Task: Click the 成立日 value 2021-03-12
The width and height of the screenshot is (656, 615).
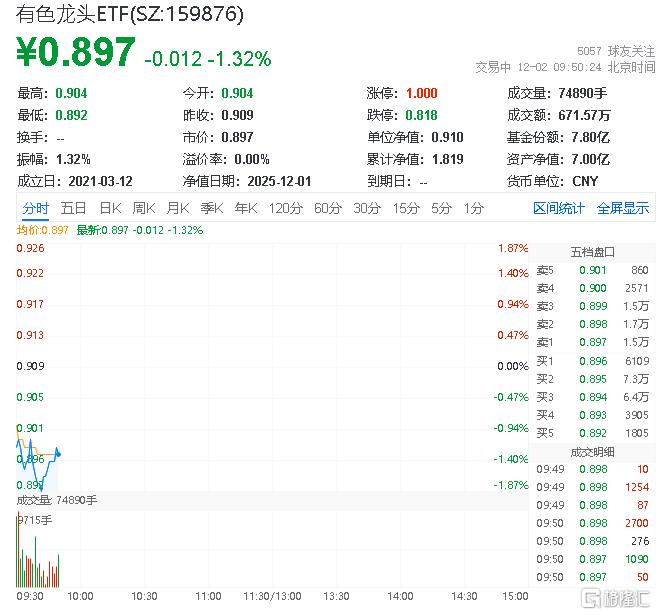Action: (x=100, y=181)
